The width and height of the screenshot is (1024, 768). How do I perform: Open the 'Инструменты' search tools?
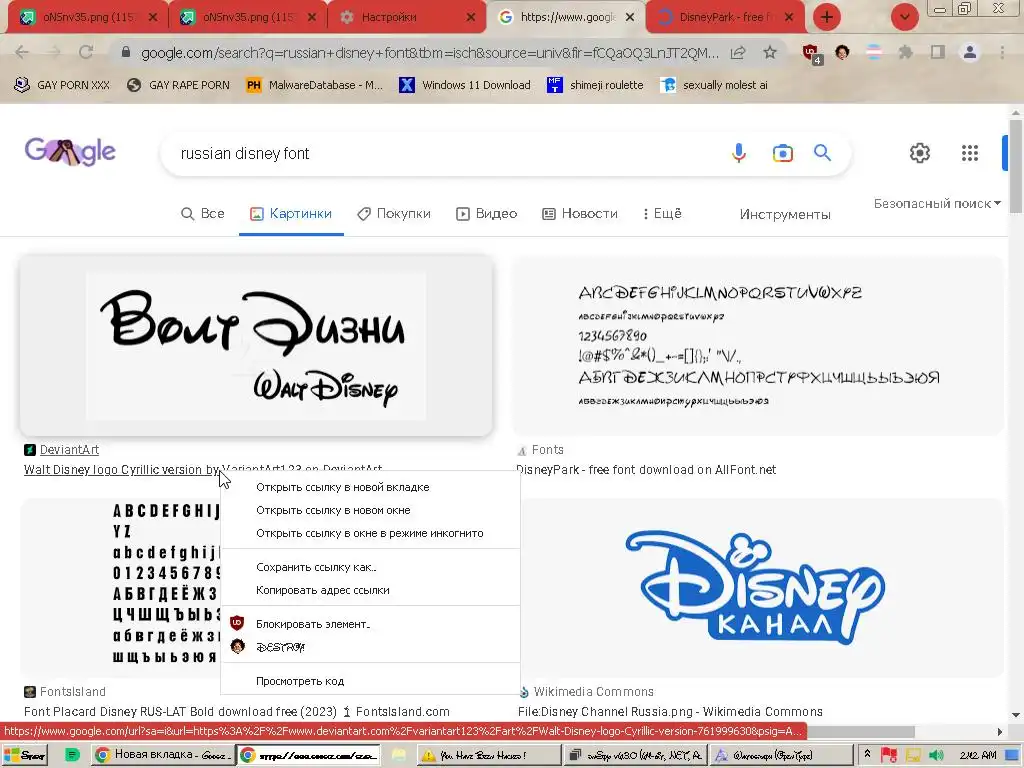[x=785, y=214]
